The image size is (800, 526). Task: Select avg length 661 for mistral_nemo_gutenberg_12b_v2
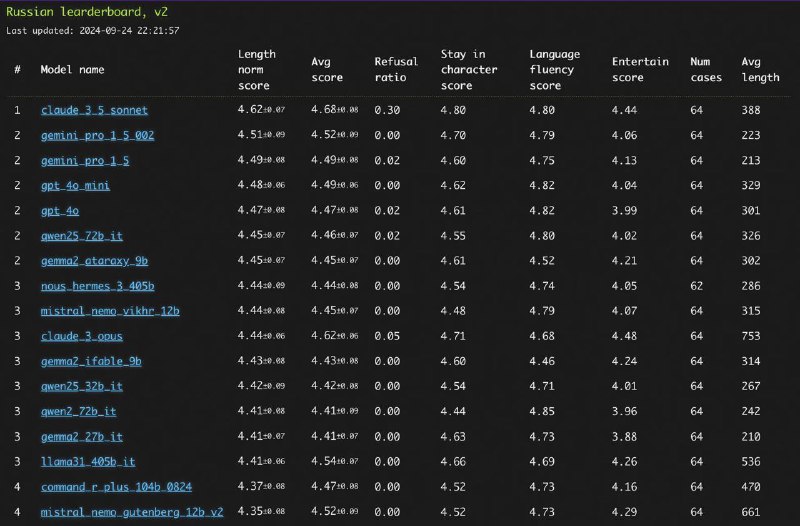pyautogui.click(x=751, y=512)
